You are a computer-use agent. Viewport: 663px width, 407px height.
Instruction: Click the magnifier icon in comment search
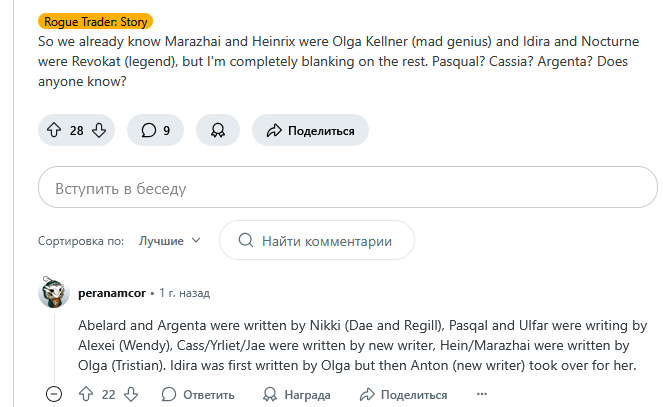[244, 241]
